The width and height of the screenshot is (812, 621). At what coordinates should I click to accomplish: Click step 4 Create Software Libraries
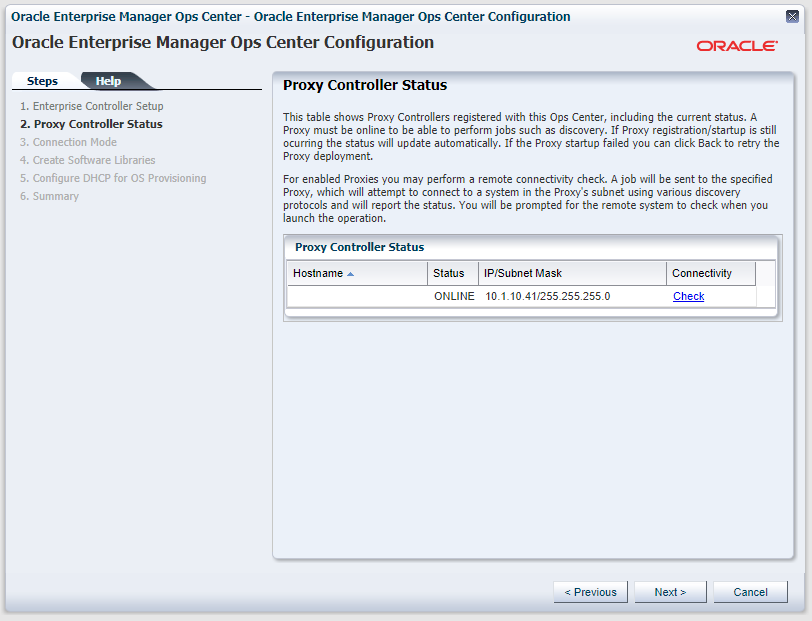click(88, 160)
